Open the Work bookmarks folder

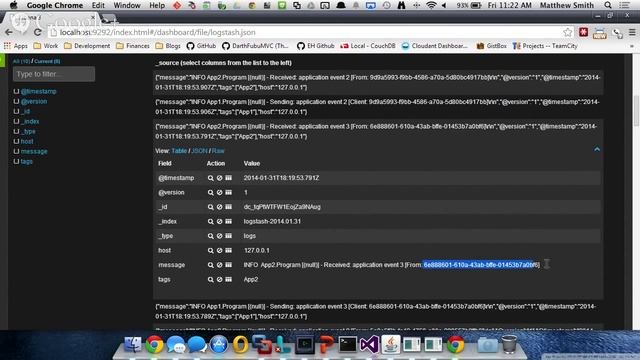45,46
